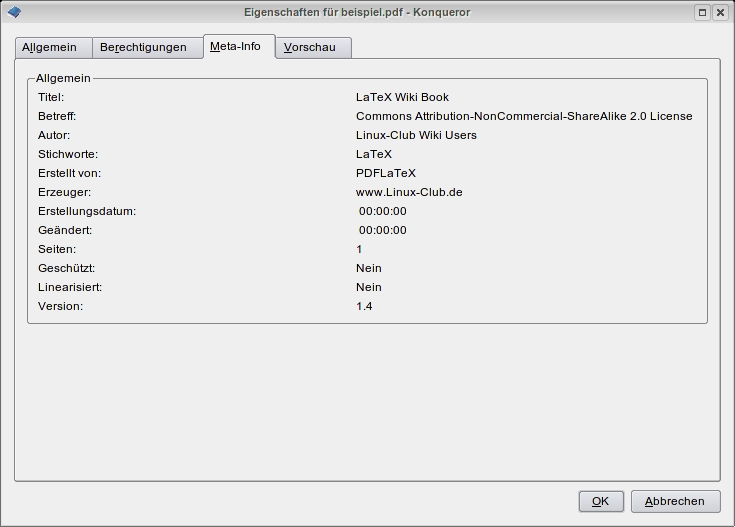Screen dimensions: 735x527
Task: Click the Linearisiert: label
Action: (x=70, y=287)
